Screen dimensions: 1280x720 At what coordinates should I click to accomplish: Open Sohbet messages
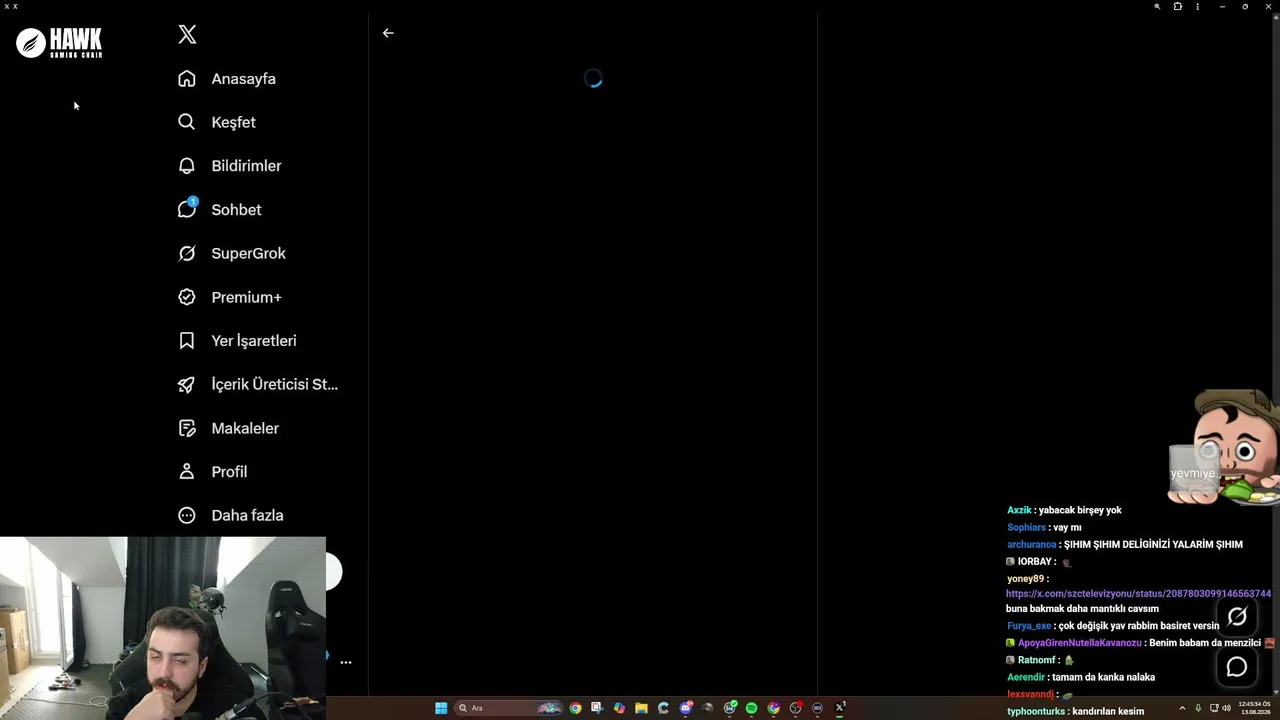236,209
